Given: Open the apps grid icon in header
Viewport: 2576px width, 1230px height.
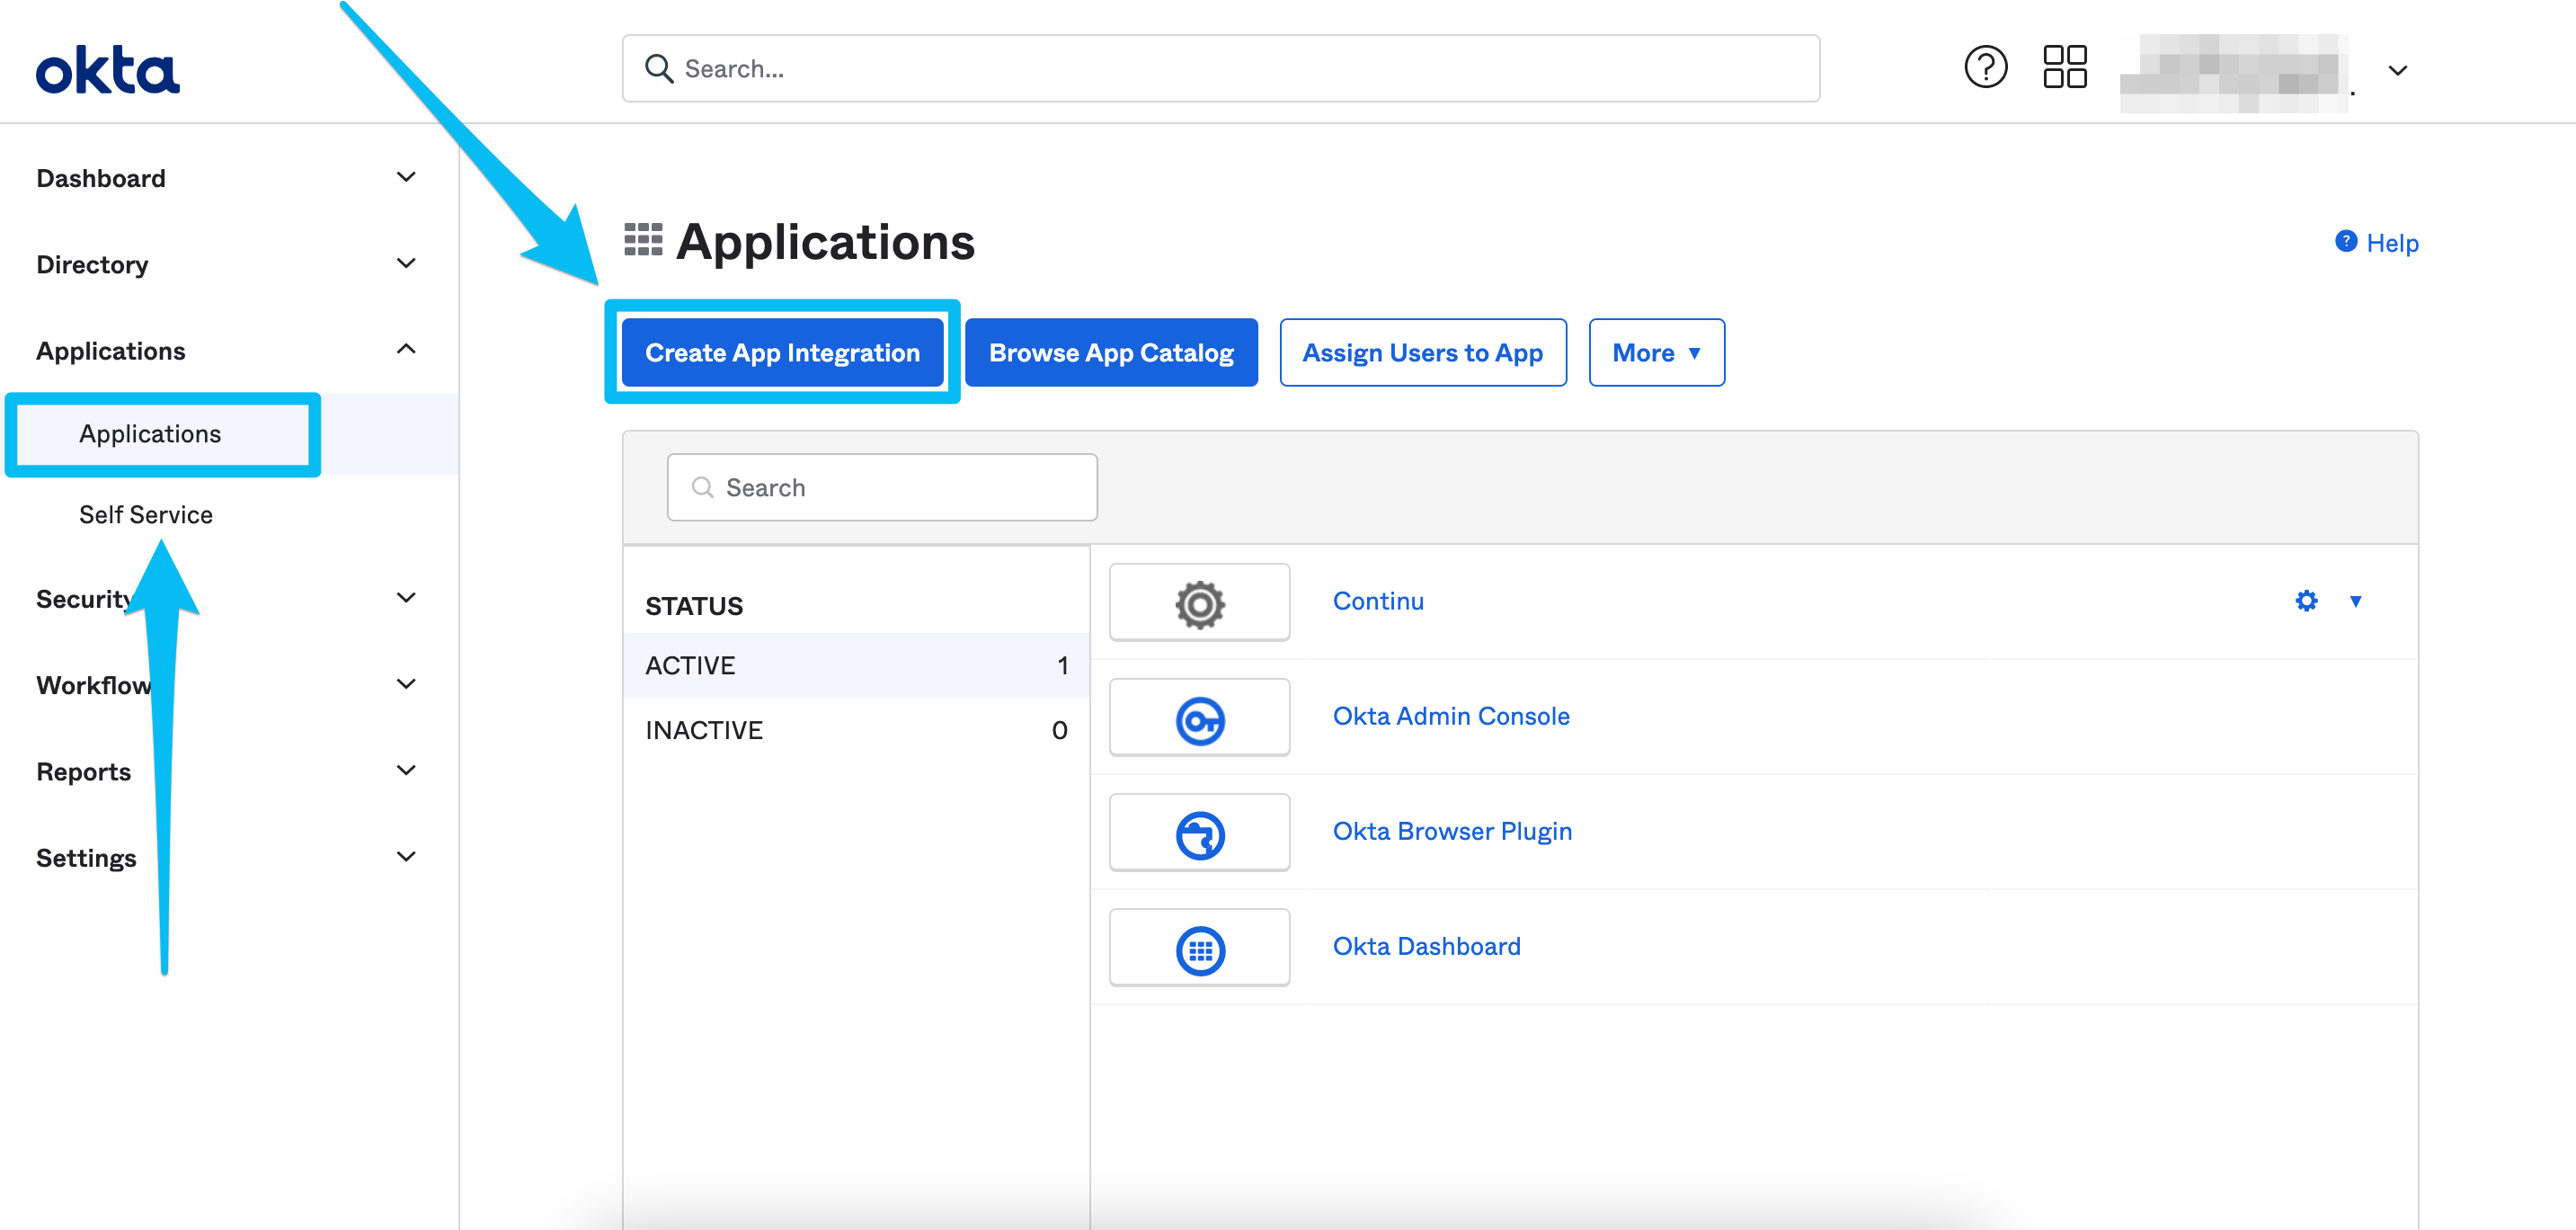Looking at the screenshot, I should point(2064,68).
